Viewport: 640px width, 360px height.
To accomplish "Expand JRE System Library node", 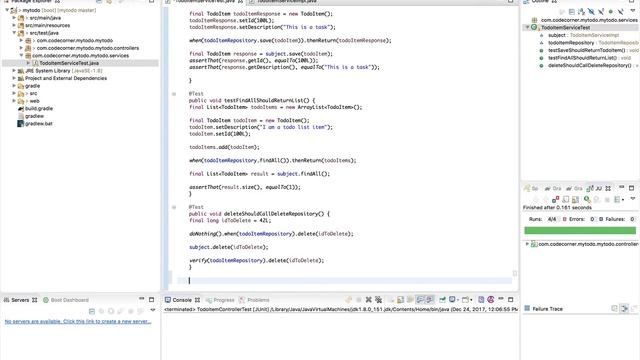I will click(14, 71).
